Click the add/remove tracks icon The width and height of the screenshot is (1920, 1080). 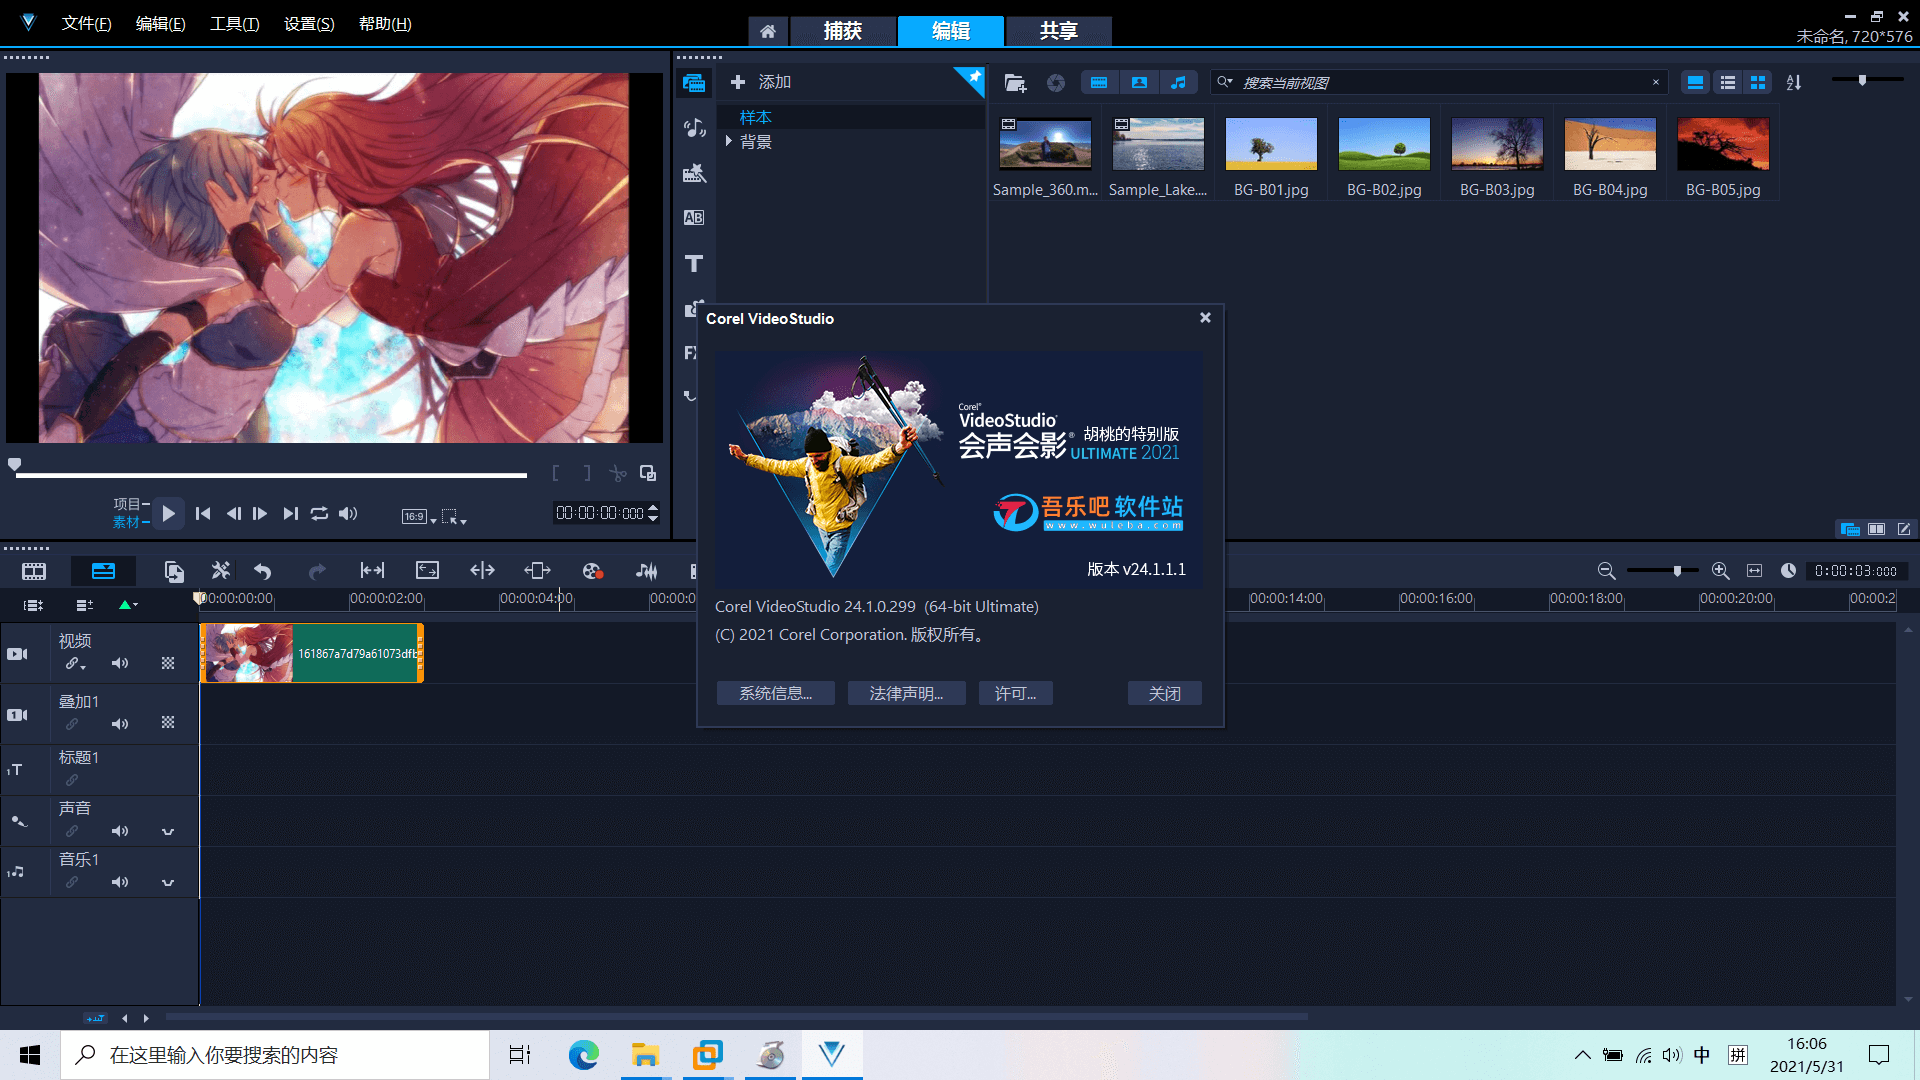point(84,605)
